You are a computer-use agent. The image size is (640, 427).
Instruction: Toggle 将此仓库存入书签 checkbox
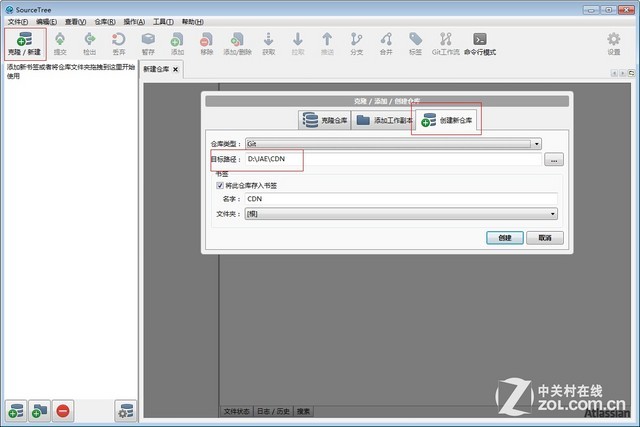(220, 185)
